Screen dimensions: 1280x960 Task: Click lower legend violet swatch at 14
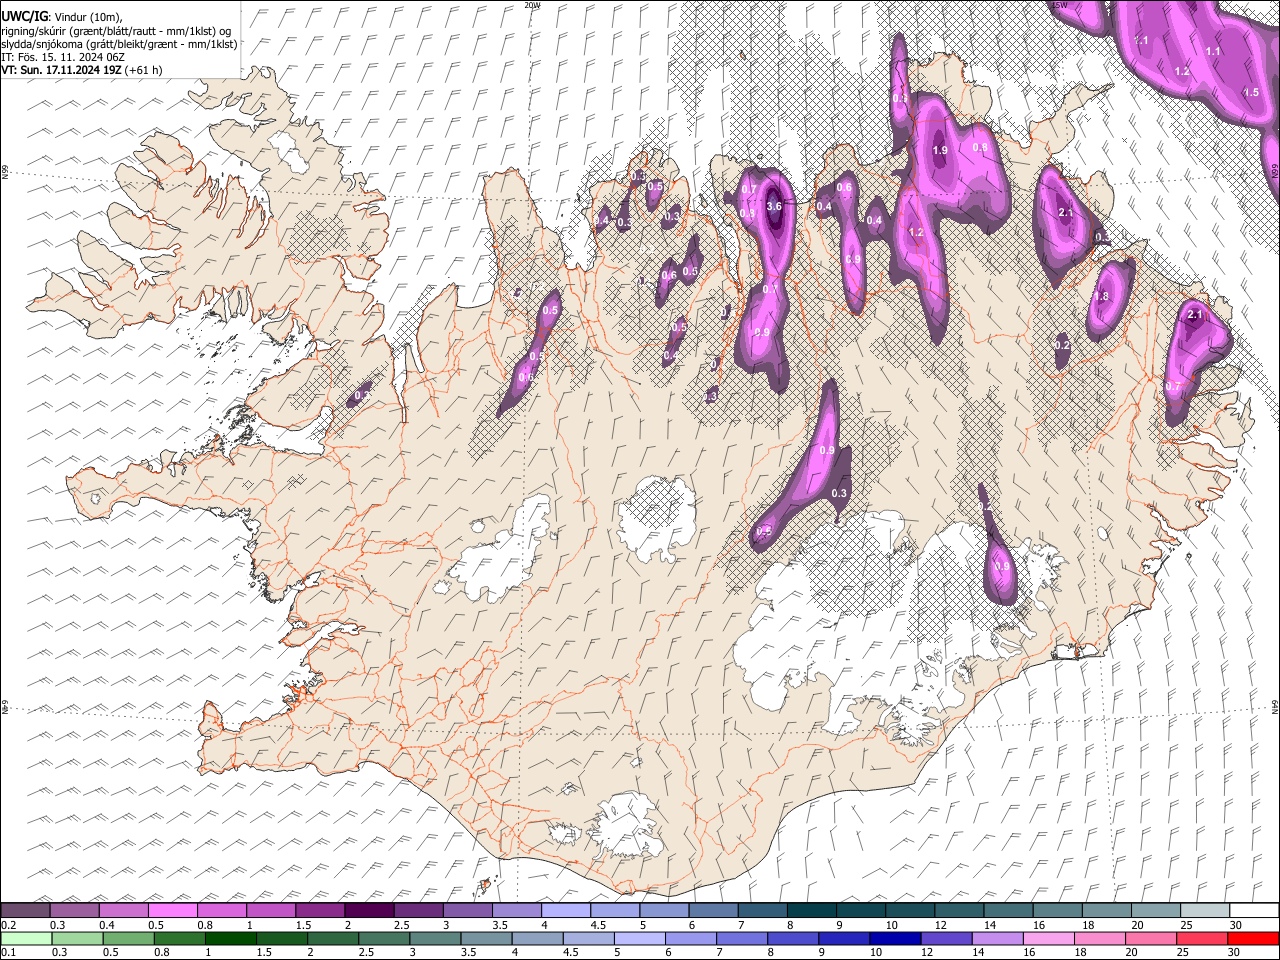(x=1000, y=938)
